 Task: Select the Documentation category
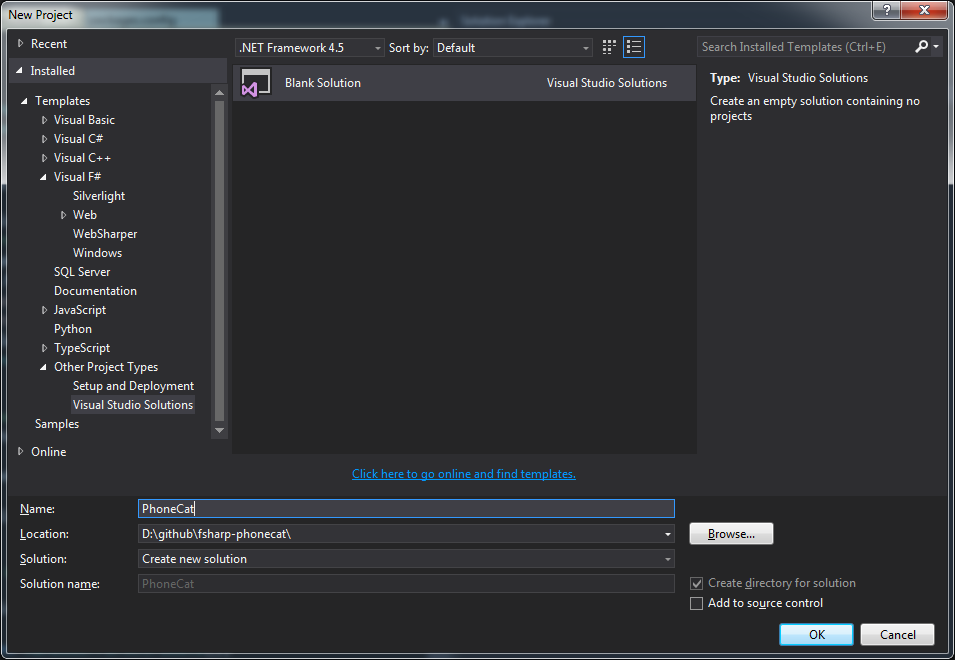(95, 290)
